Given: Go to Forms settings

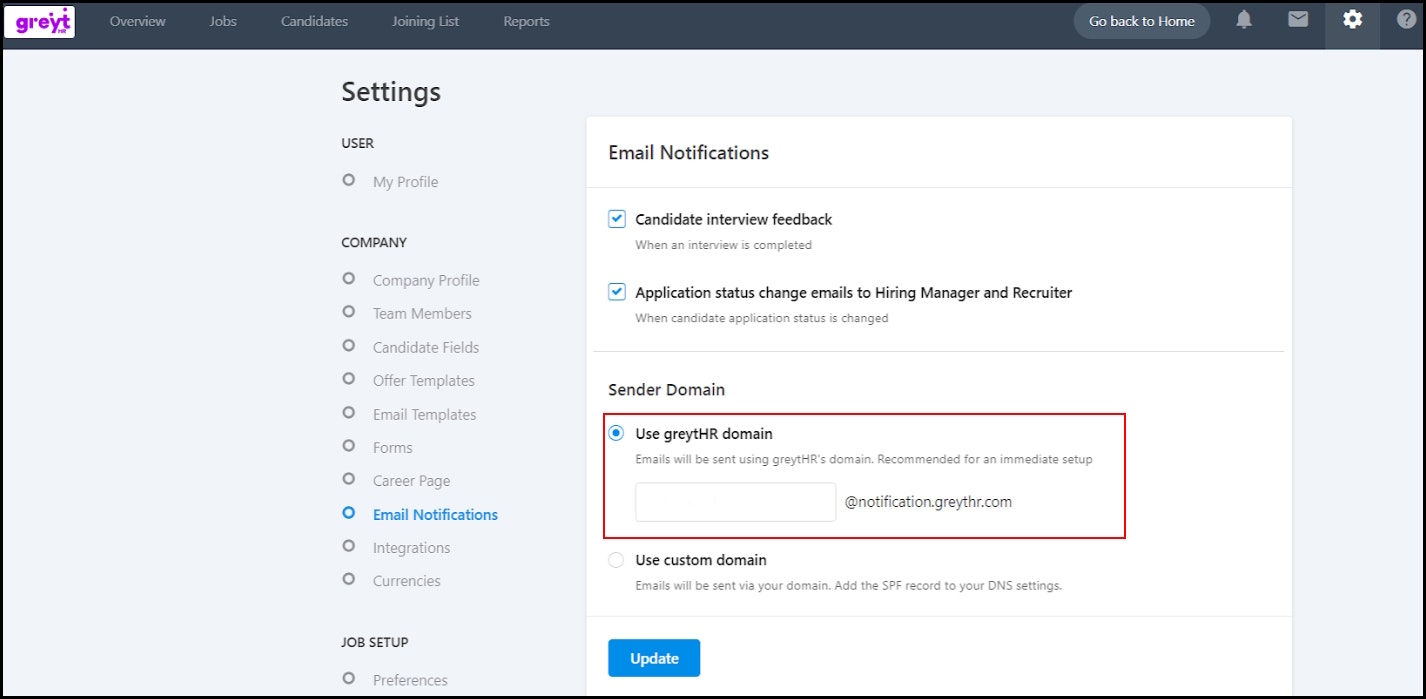Looking at the screenshot, I should (x=393, y=447).
